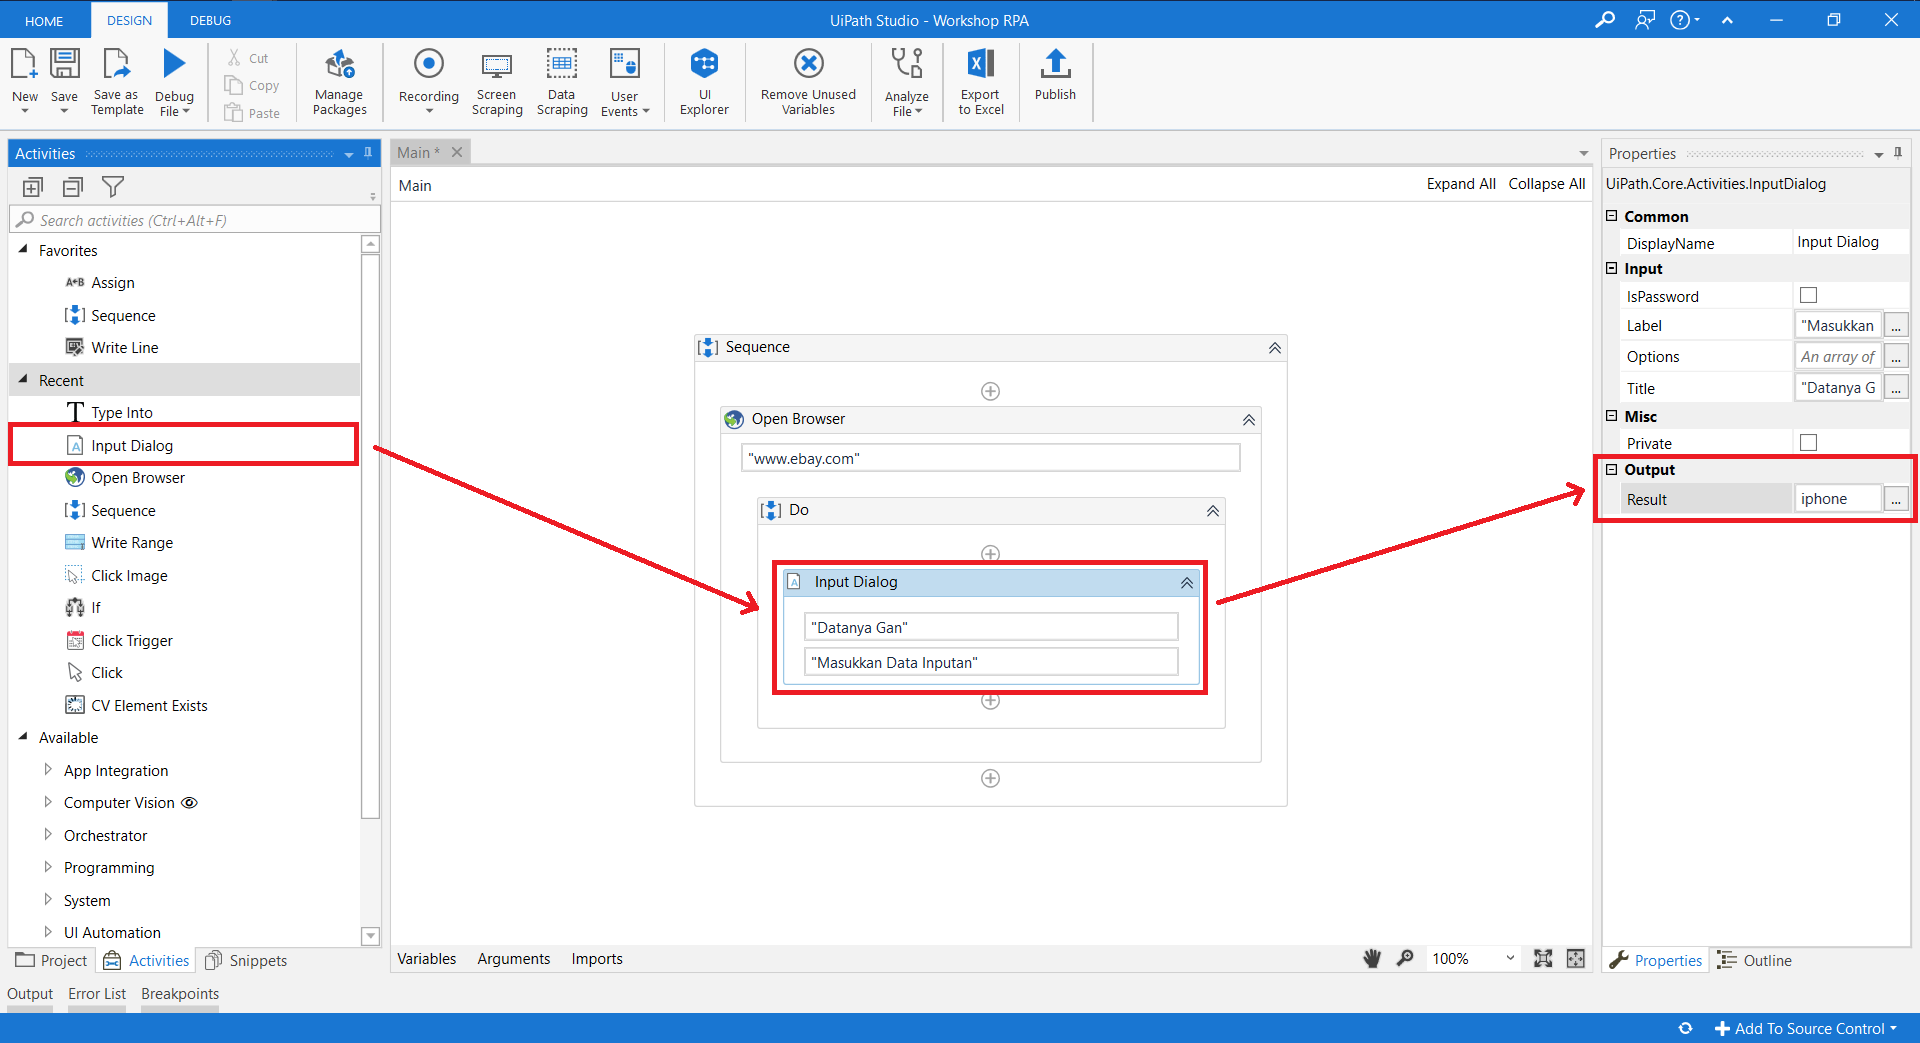Switch to the DEBUG ribbon tab

tap(210, 20)
